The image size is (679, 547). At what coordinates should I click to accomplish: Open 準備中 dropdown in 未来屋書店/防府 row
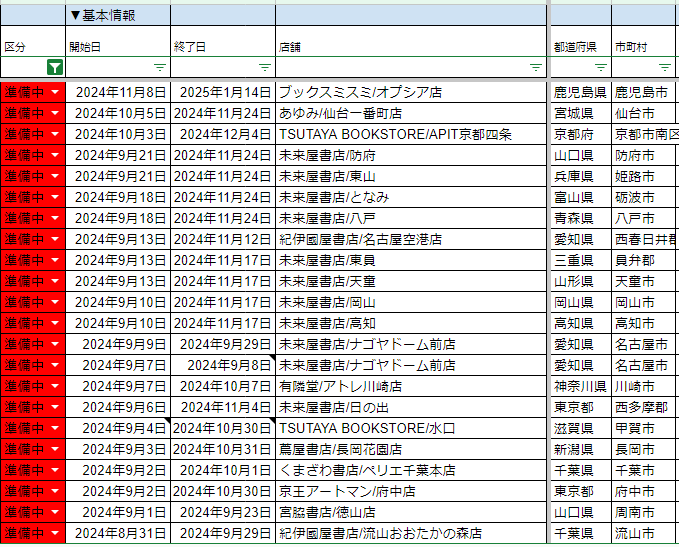55,155
